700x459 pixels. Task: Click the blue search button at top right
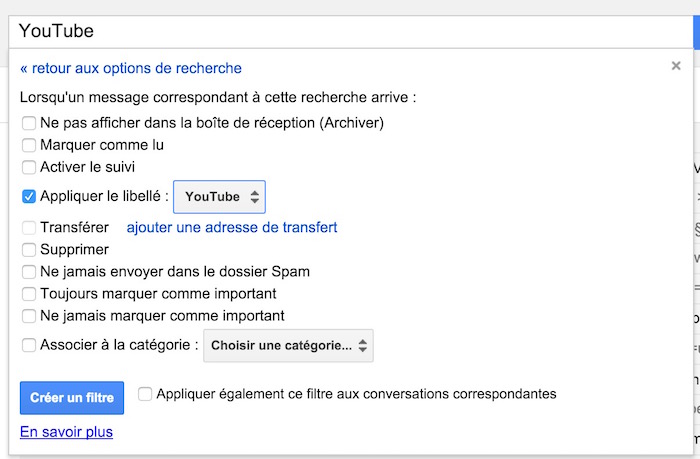tap(695, 31)
